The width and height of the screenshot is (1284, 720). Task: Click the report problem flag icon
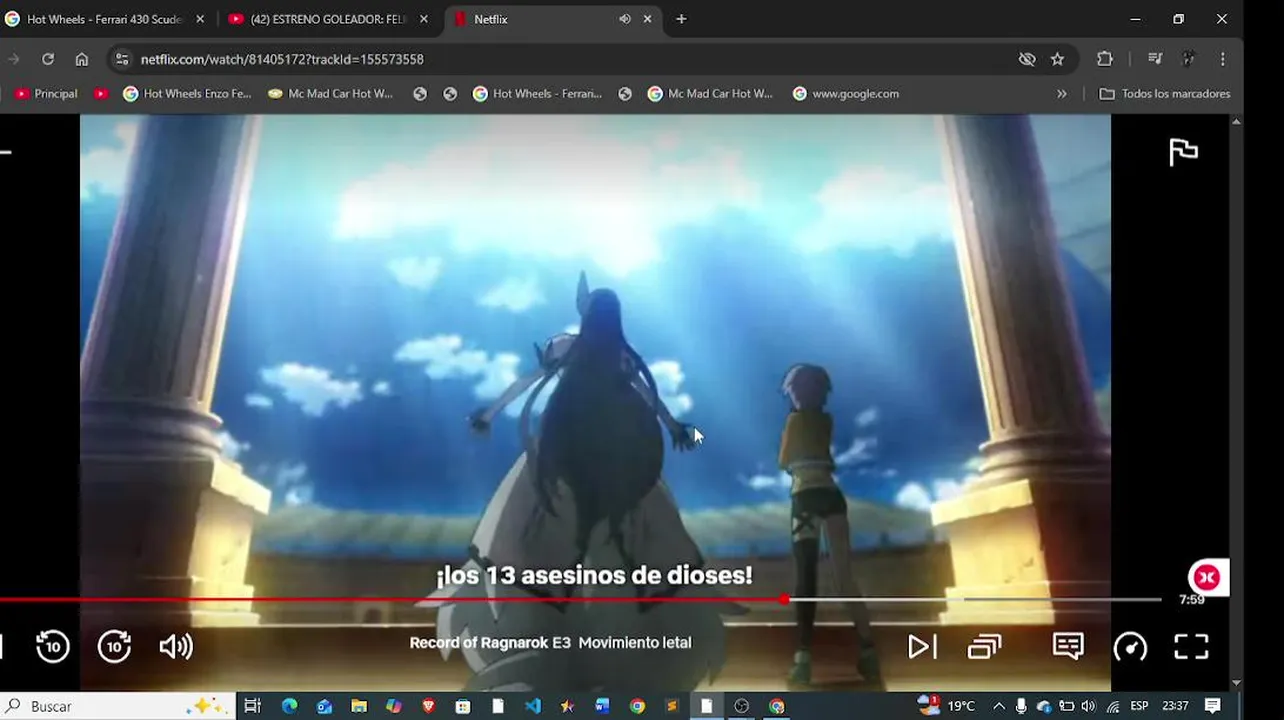(x=1183, y=152)
